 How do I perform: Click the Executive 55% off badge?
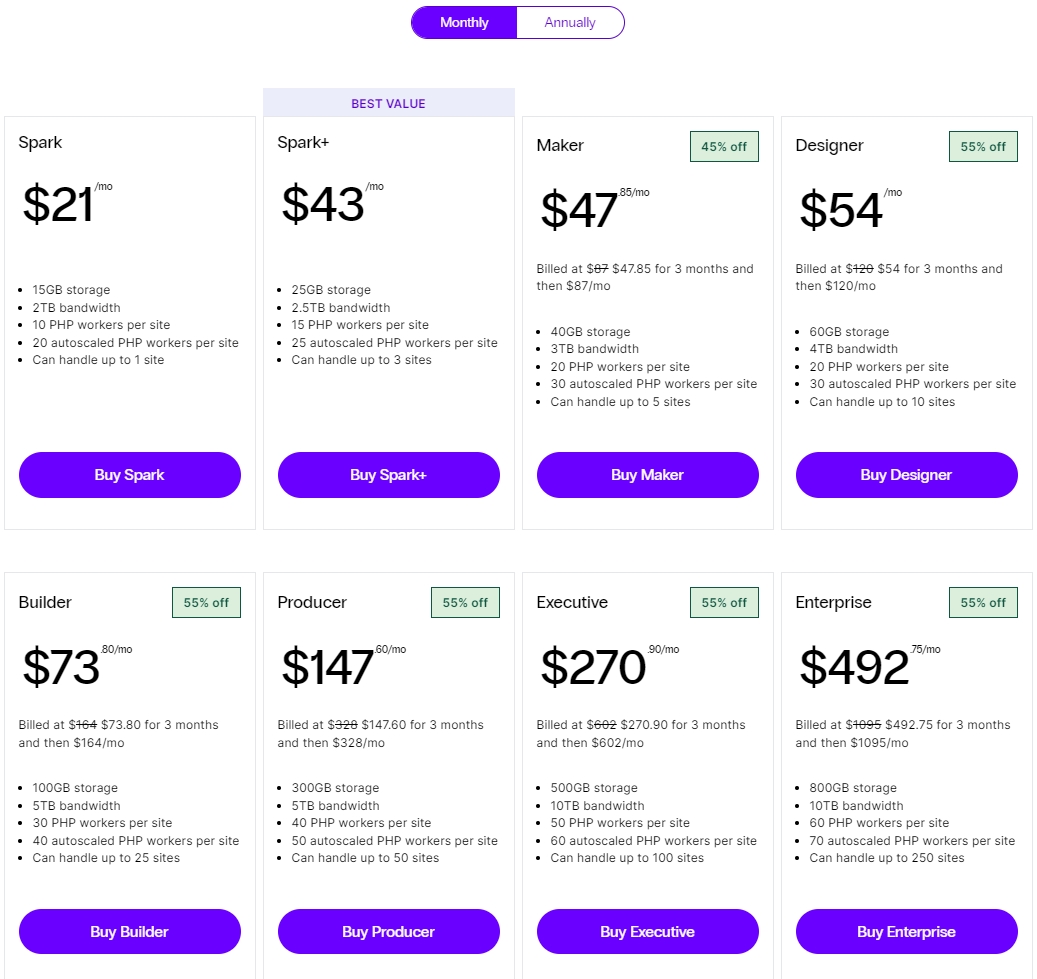click(724, 603)
